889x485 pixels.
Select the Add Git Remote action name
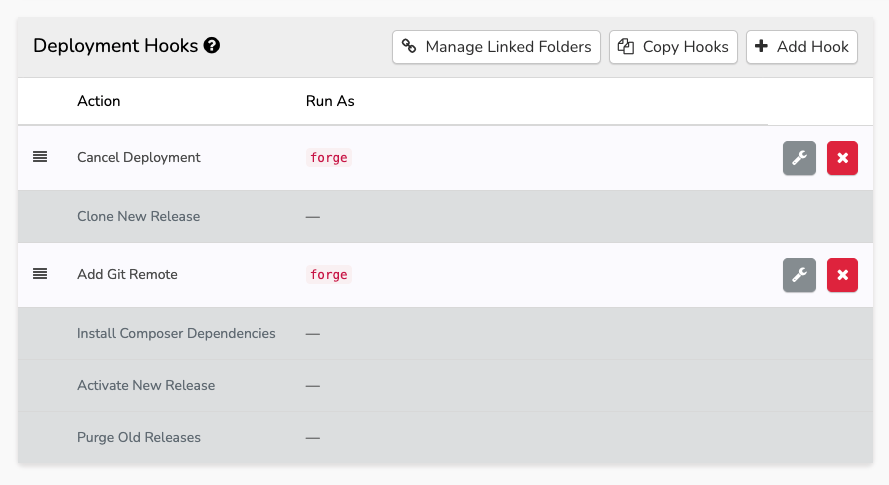point(127,274)
